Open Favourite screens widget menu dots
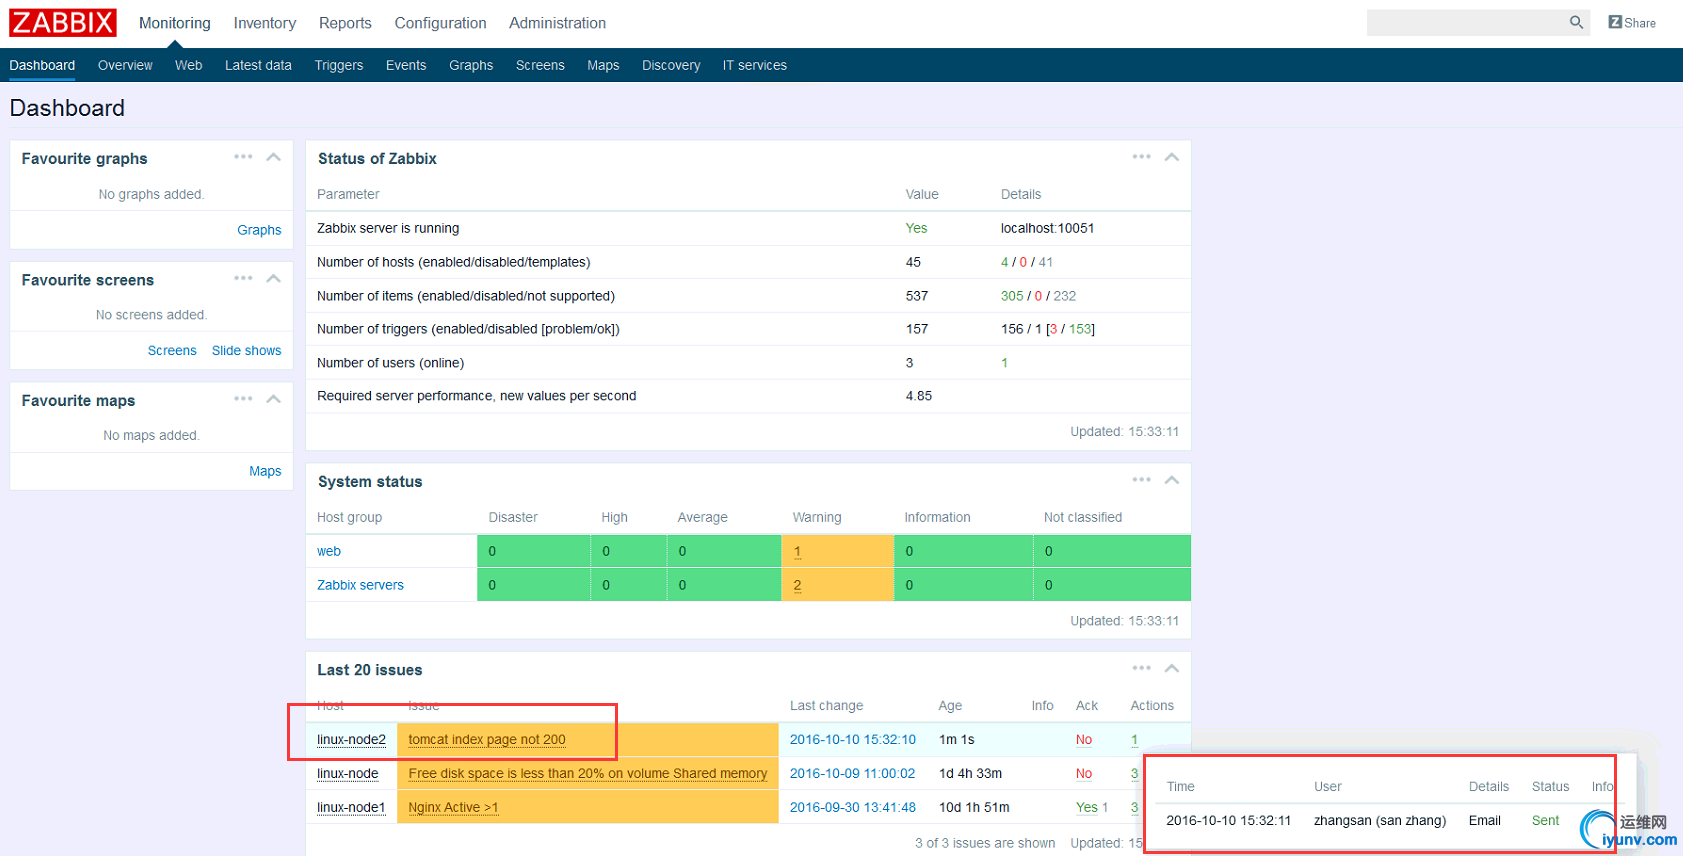Viewport: 1683px width, 856px height. pyautogui.click(x=243, y=278)
